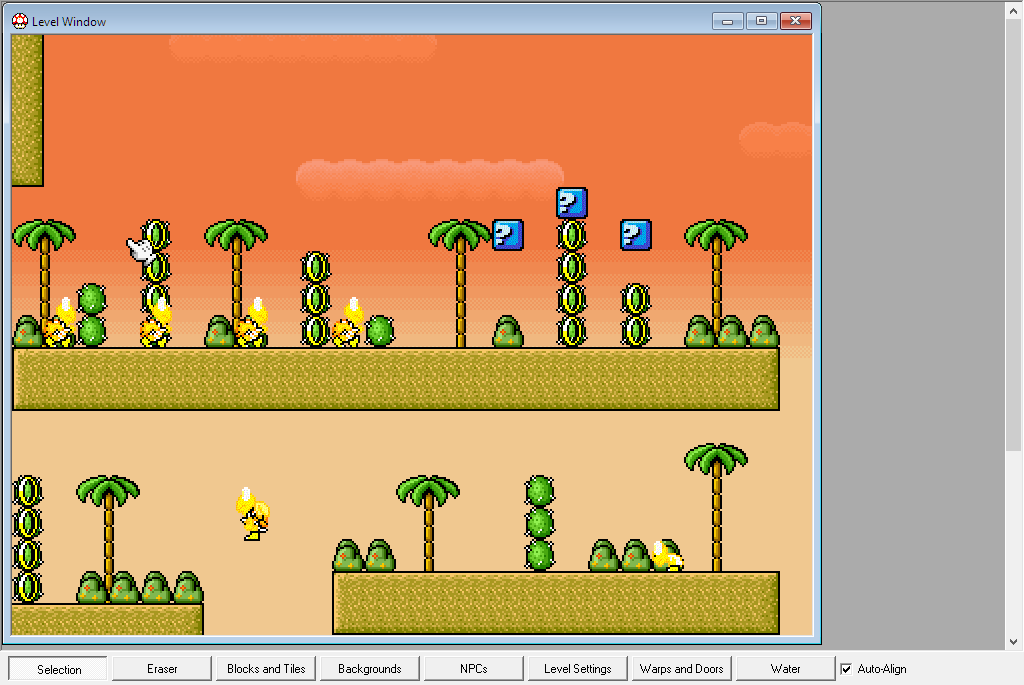Viewport: 1024px width, 685px height.
Task: Minimize the Level Window
Action: [728, 21]
